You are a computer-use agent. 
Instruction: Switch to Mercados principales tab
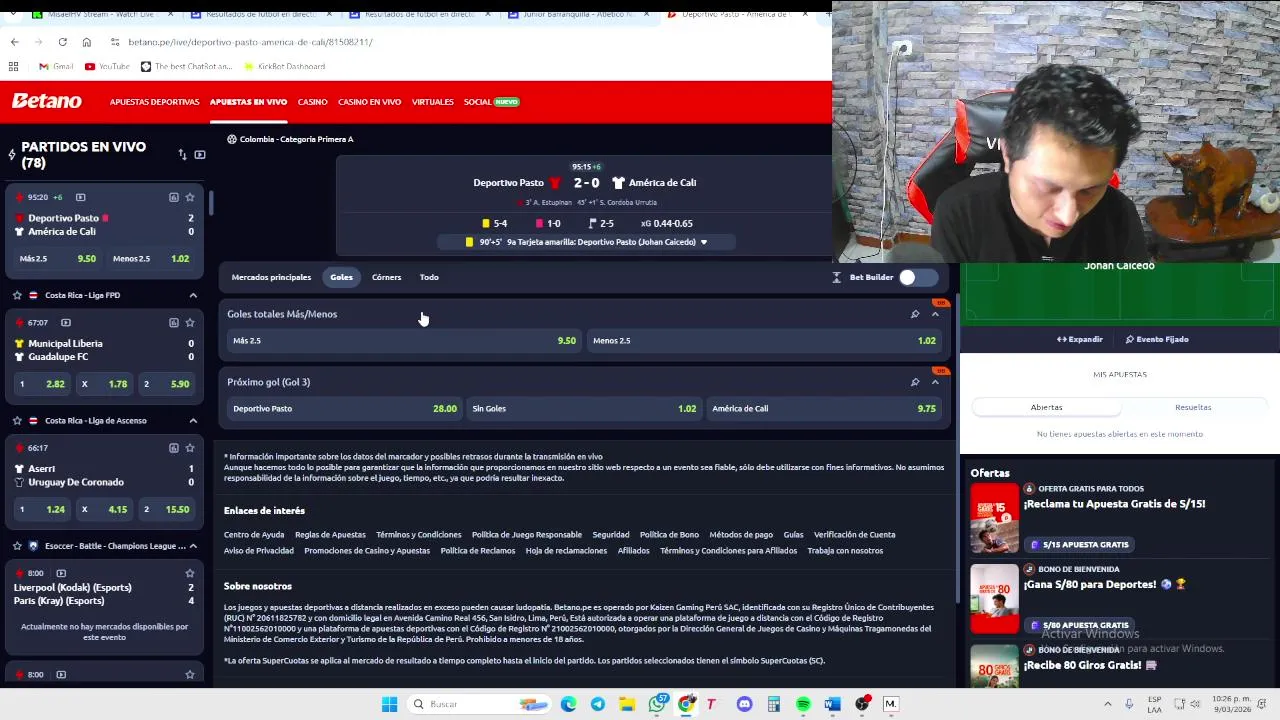(x=271, y=277)
